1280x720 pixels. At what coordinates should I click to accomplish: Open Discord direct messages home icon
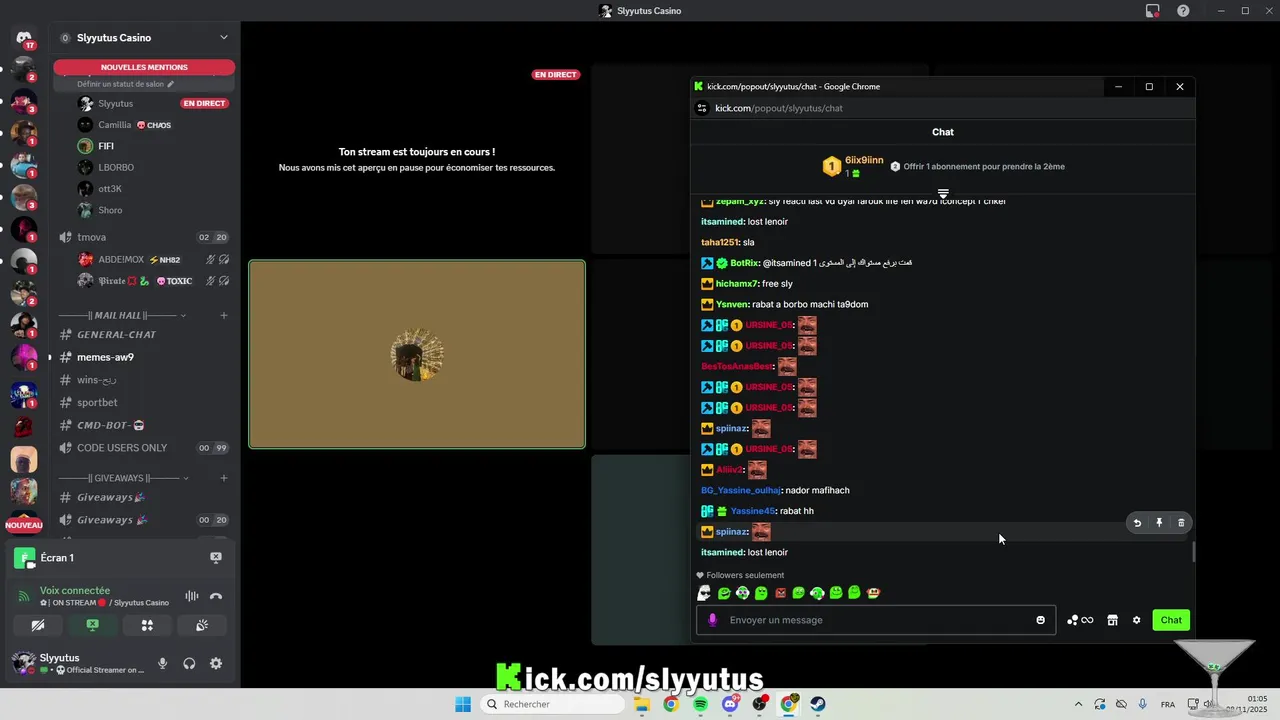[x=24, y=39]
